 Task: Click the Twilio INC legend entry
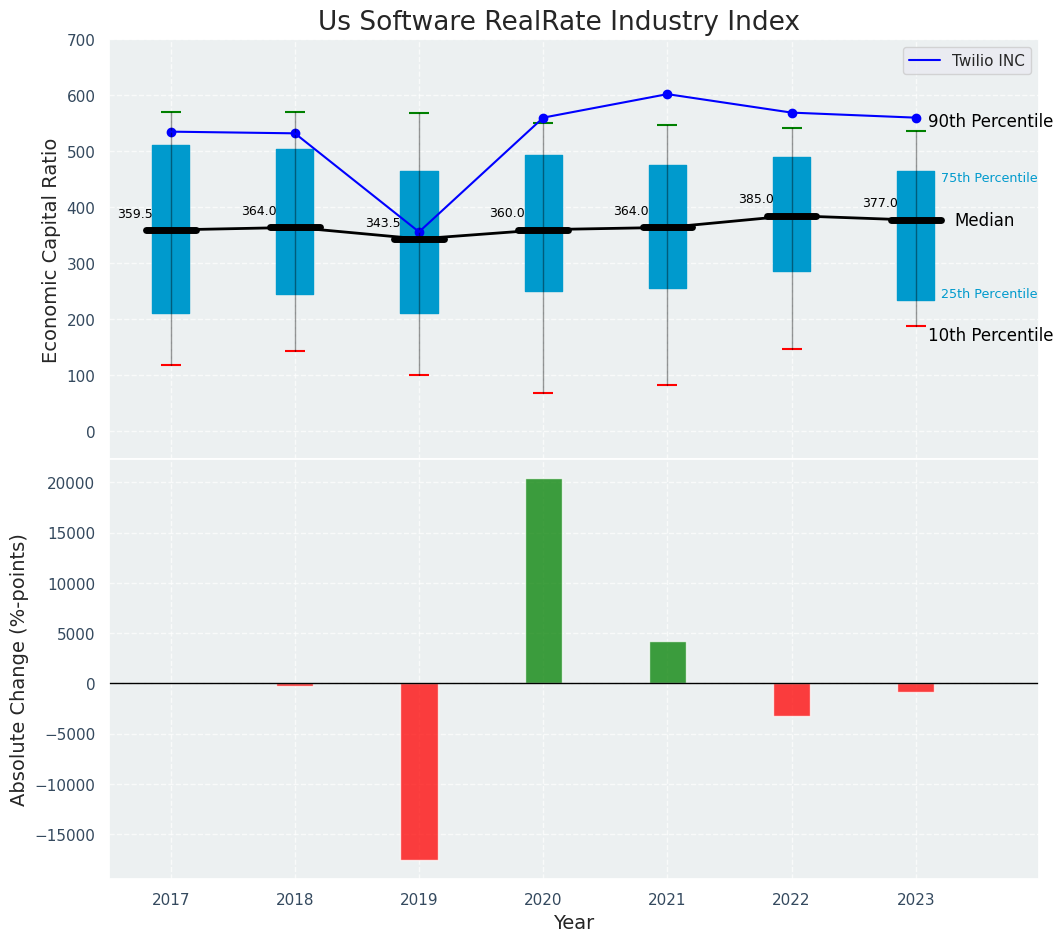[x=966, y=61]
